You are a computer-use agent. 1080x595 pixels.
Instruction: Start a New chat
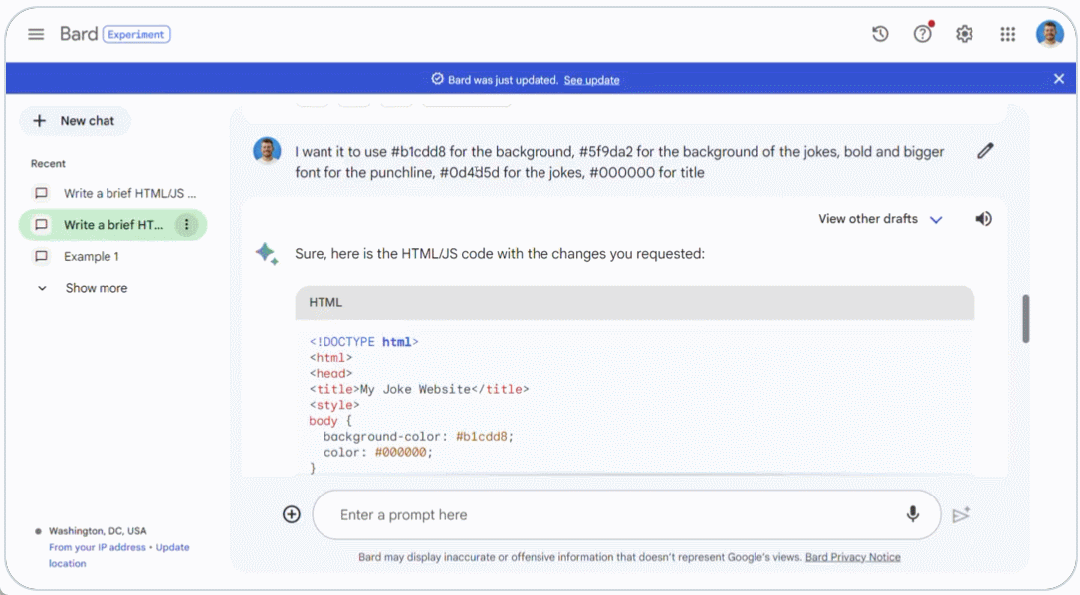click(75, 121)
